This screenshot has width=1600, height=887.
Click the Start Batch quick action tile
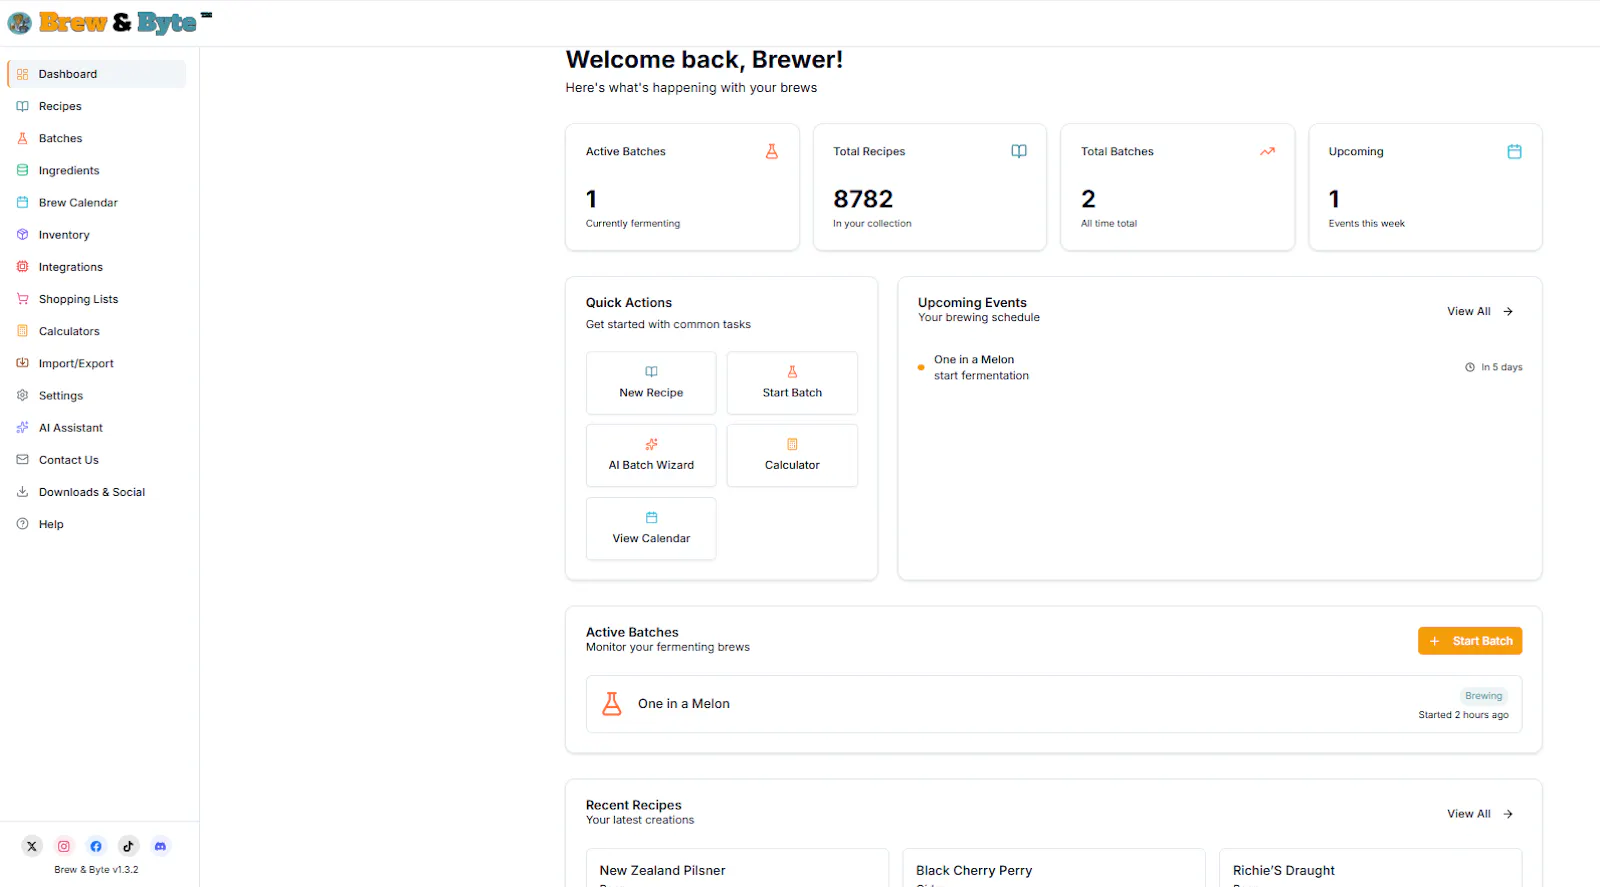coord(792,383)
